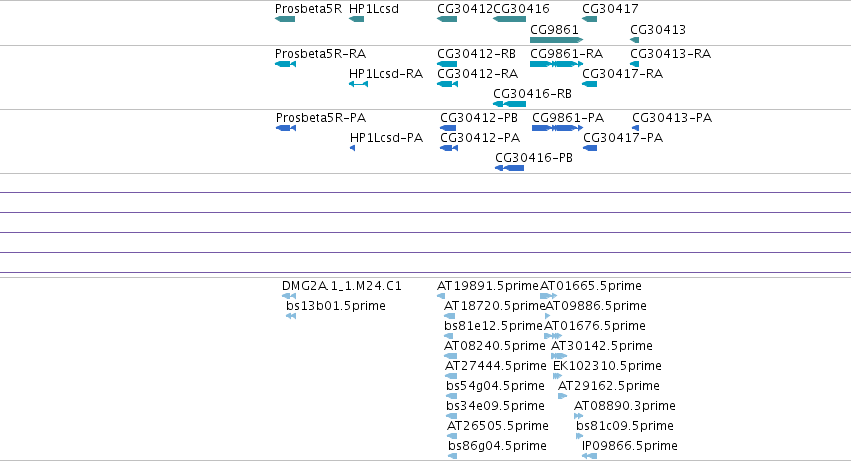Click the bs81e12.5prime EST label
This screenshot has height=461, width=851.
coord(493,326)
